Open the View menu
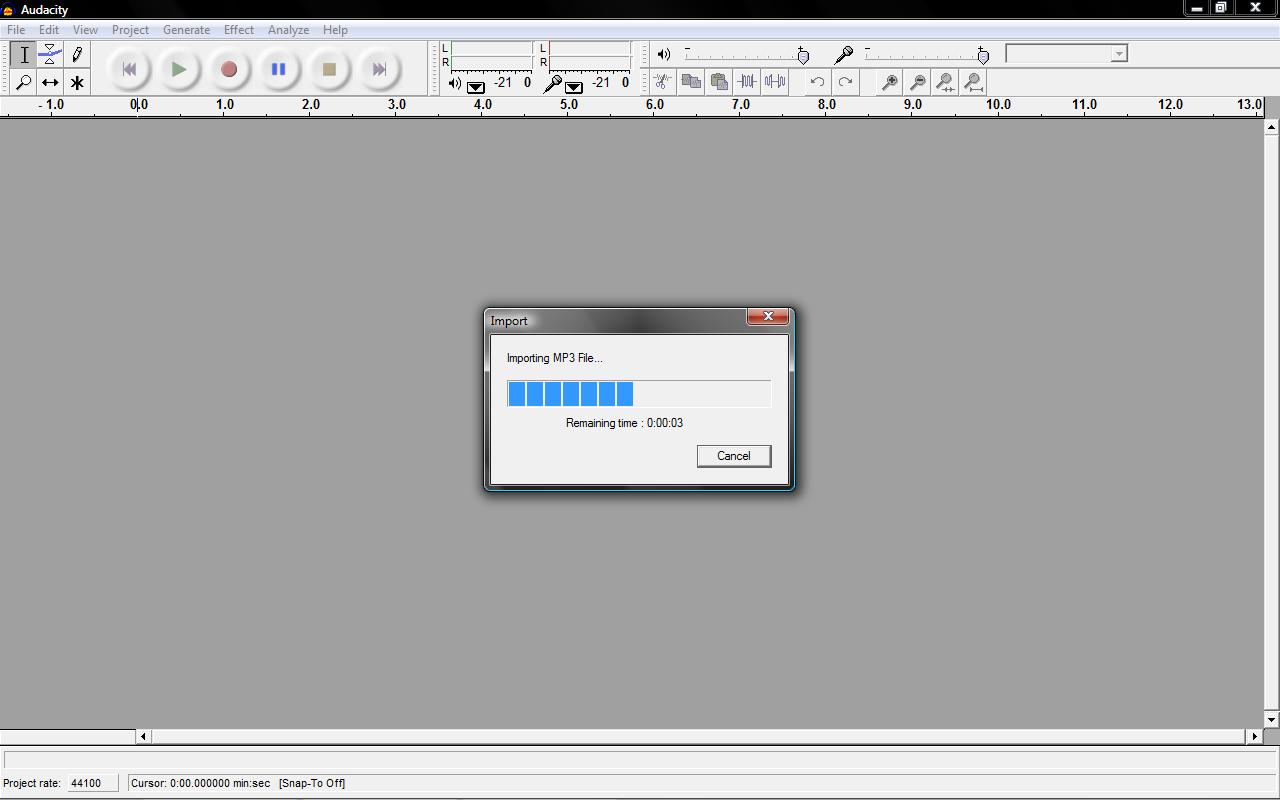1280x800 pixels. (85, 30)
